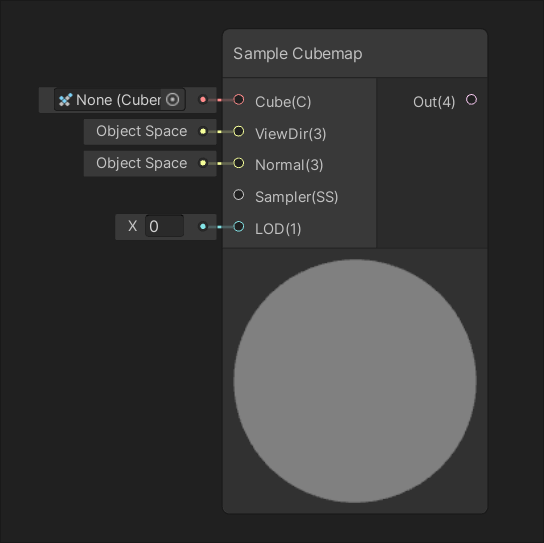The width and height of the screenshot is (544, 543).
Task: Click the cubemap asset icon beside None
Action: pos(65,100)
